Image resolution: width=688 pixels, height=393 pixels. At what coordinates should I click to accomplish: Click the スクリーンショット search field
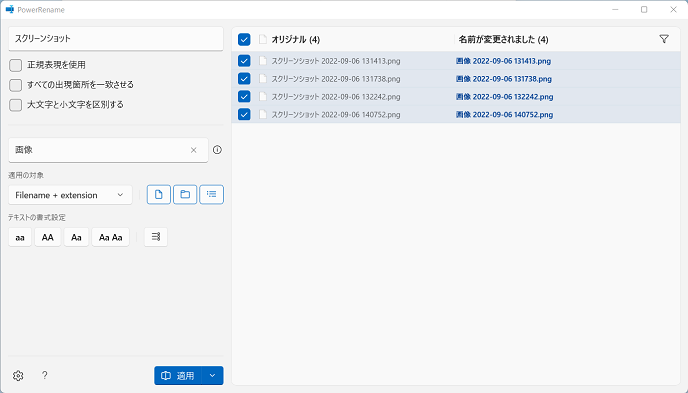116,39
